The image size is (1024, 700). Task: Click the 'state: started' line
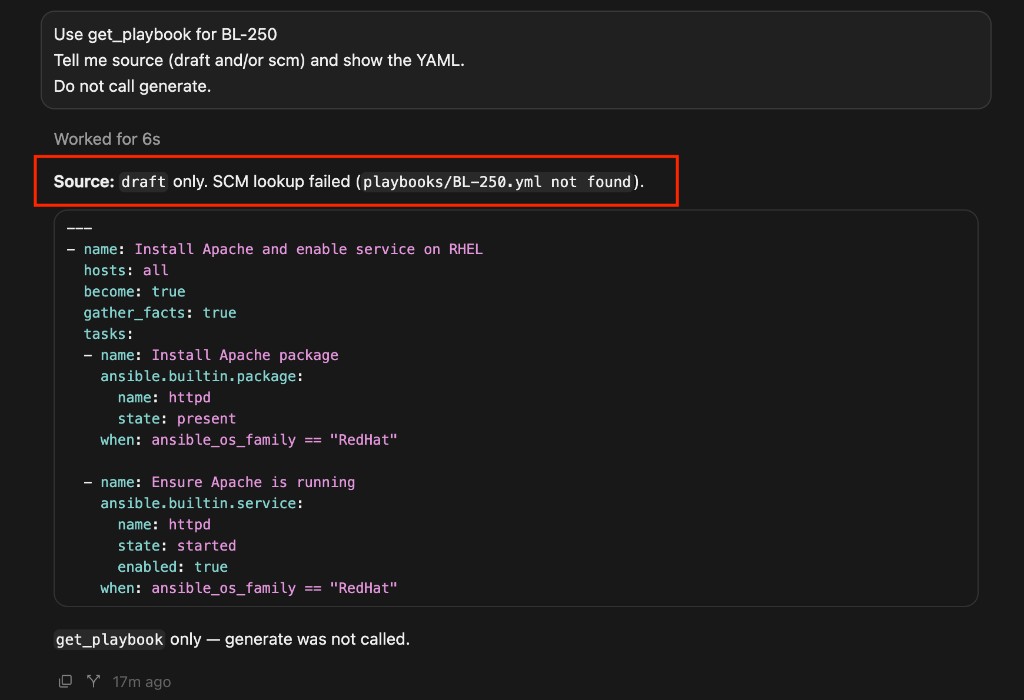coord(177,545)
